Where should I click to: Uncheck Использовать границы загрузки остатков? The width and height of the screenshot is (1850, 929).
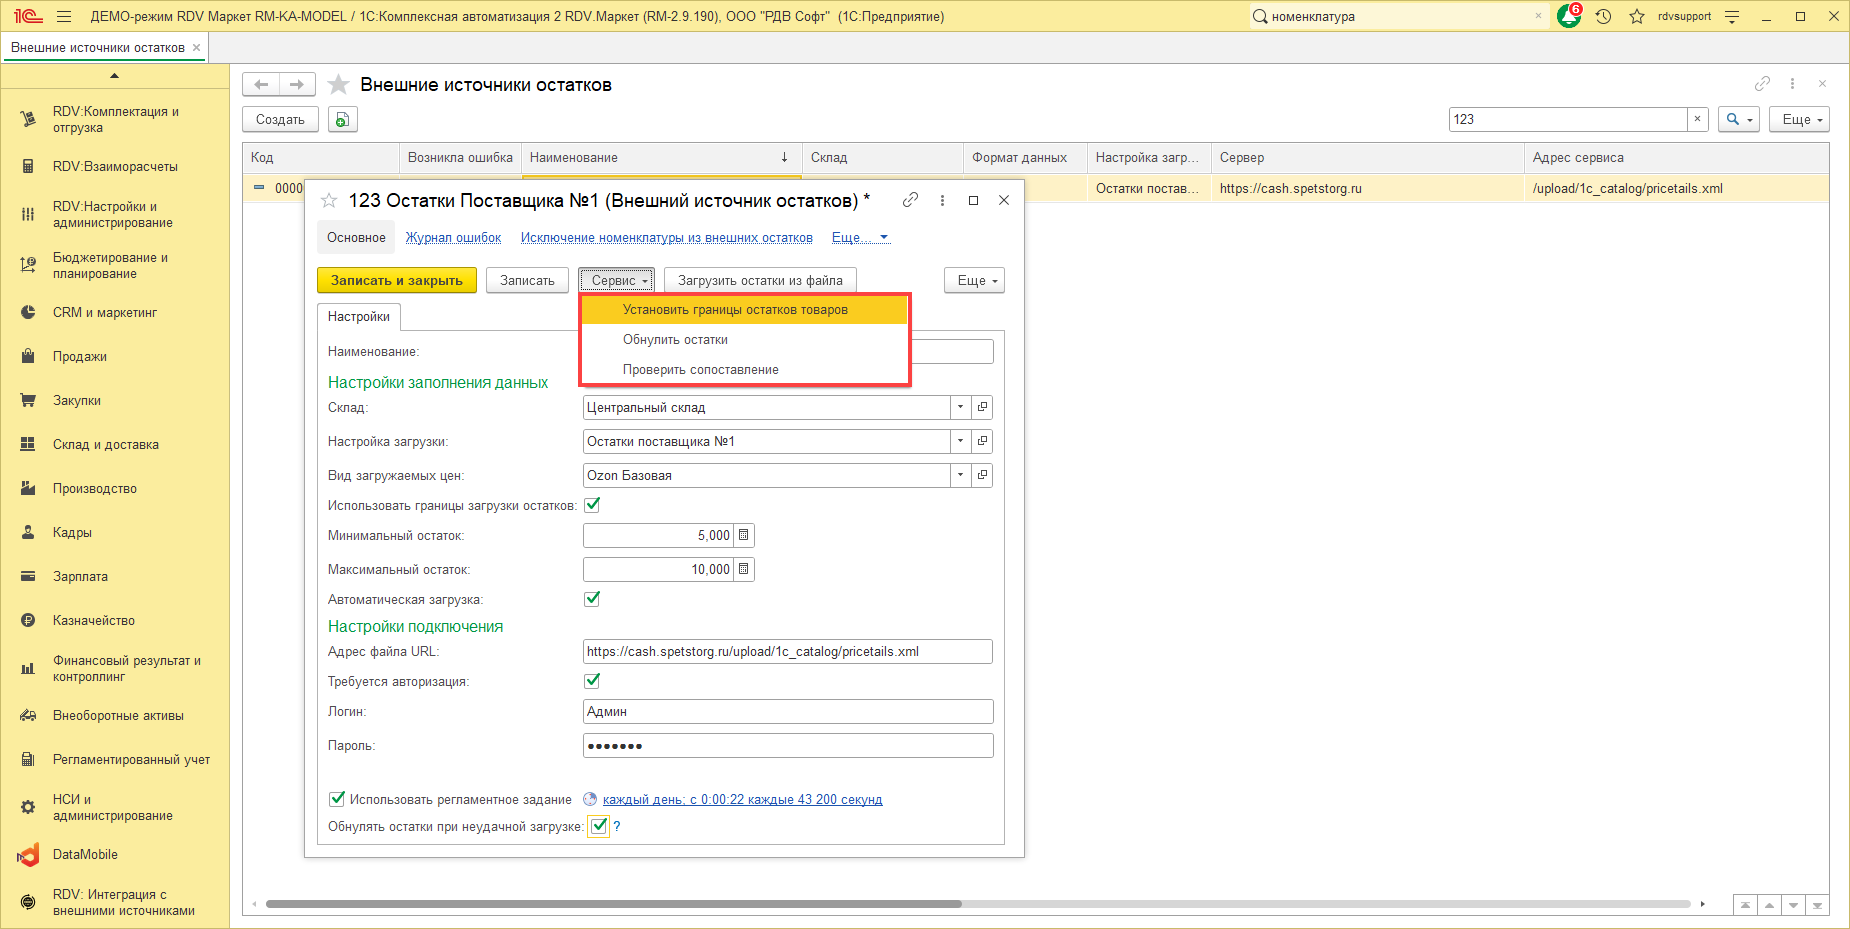592,505
